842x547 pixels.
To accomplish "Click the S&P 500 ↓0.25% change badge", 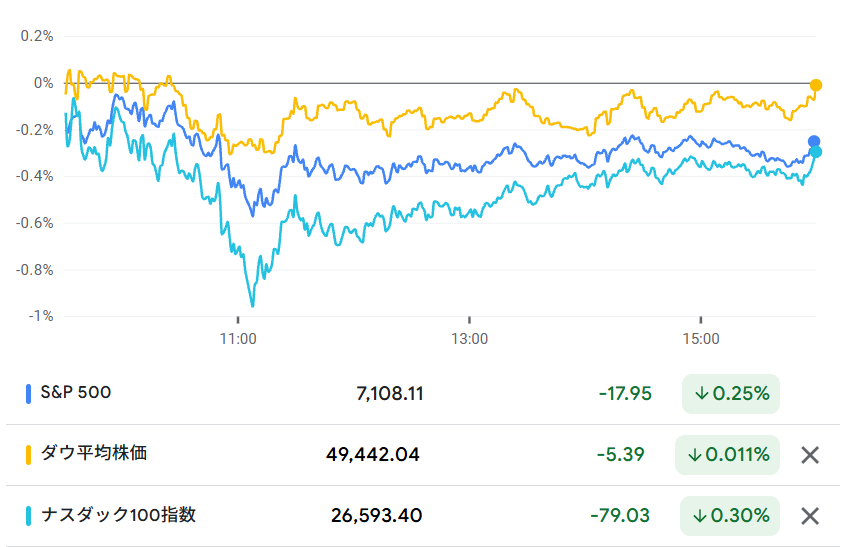I will (x=730, y=394).
